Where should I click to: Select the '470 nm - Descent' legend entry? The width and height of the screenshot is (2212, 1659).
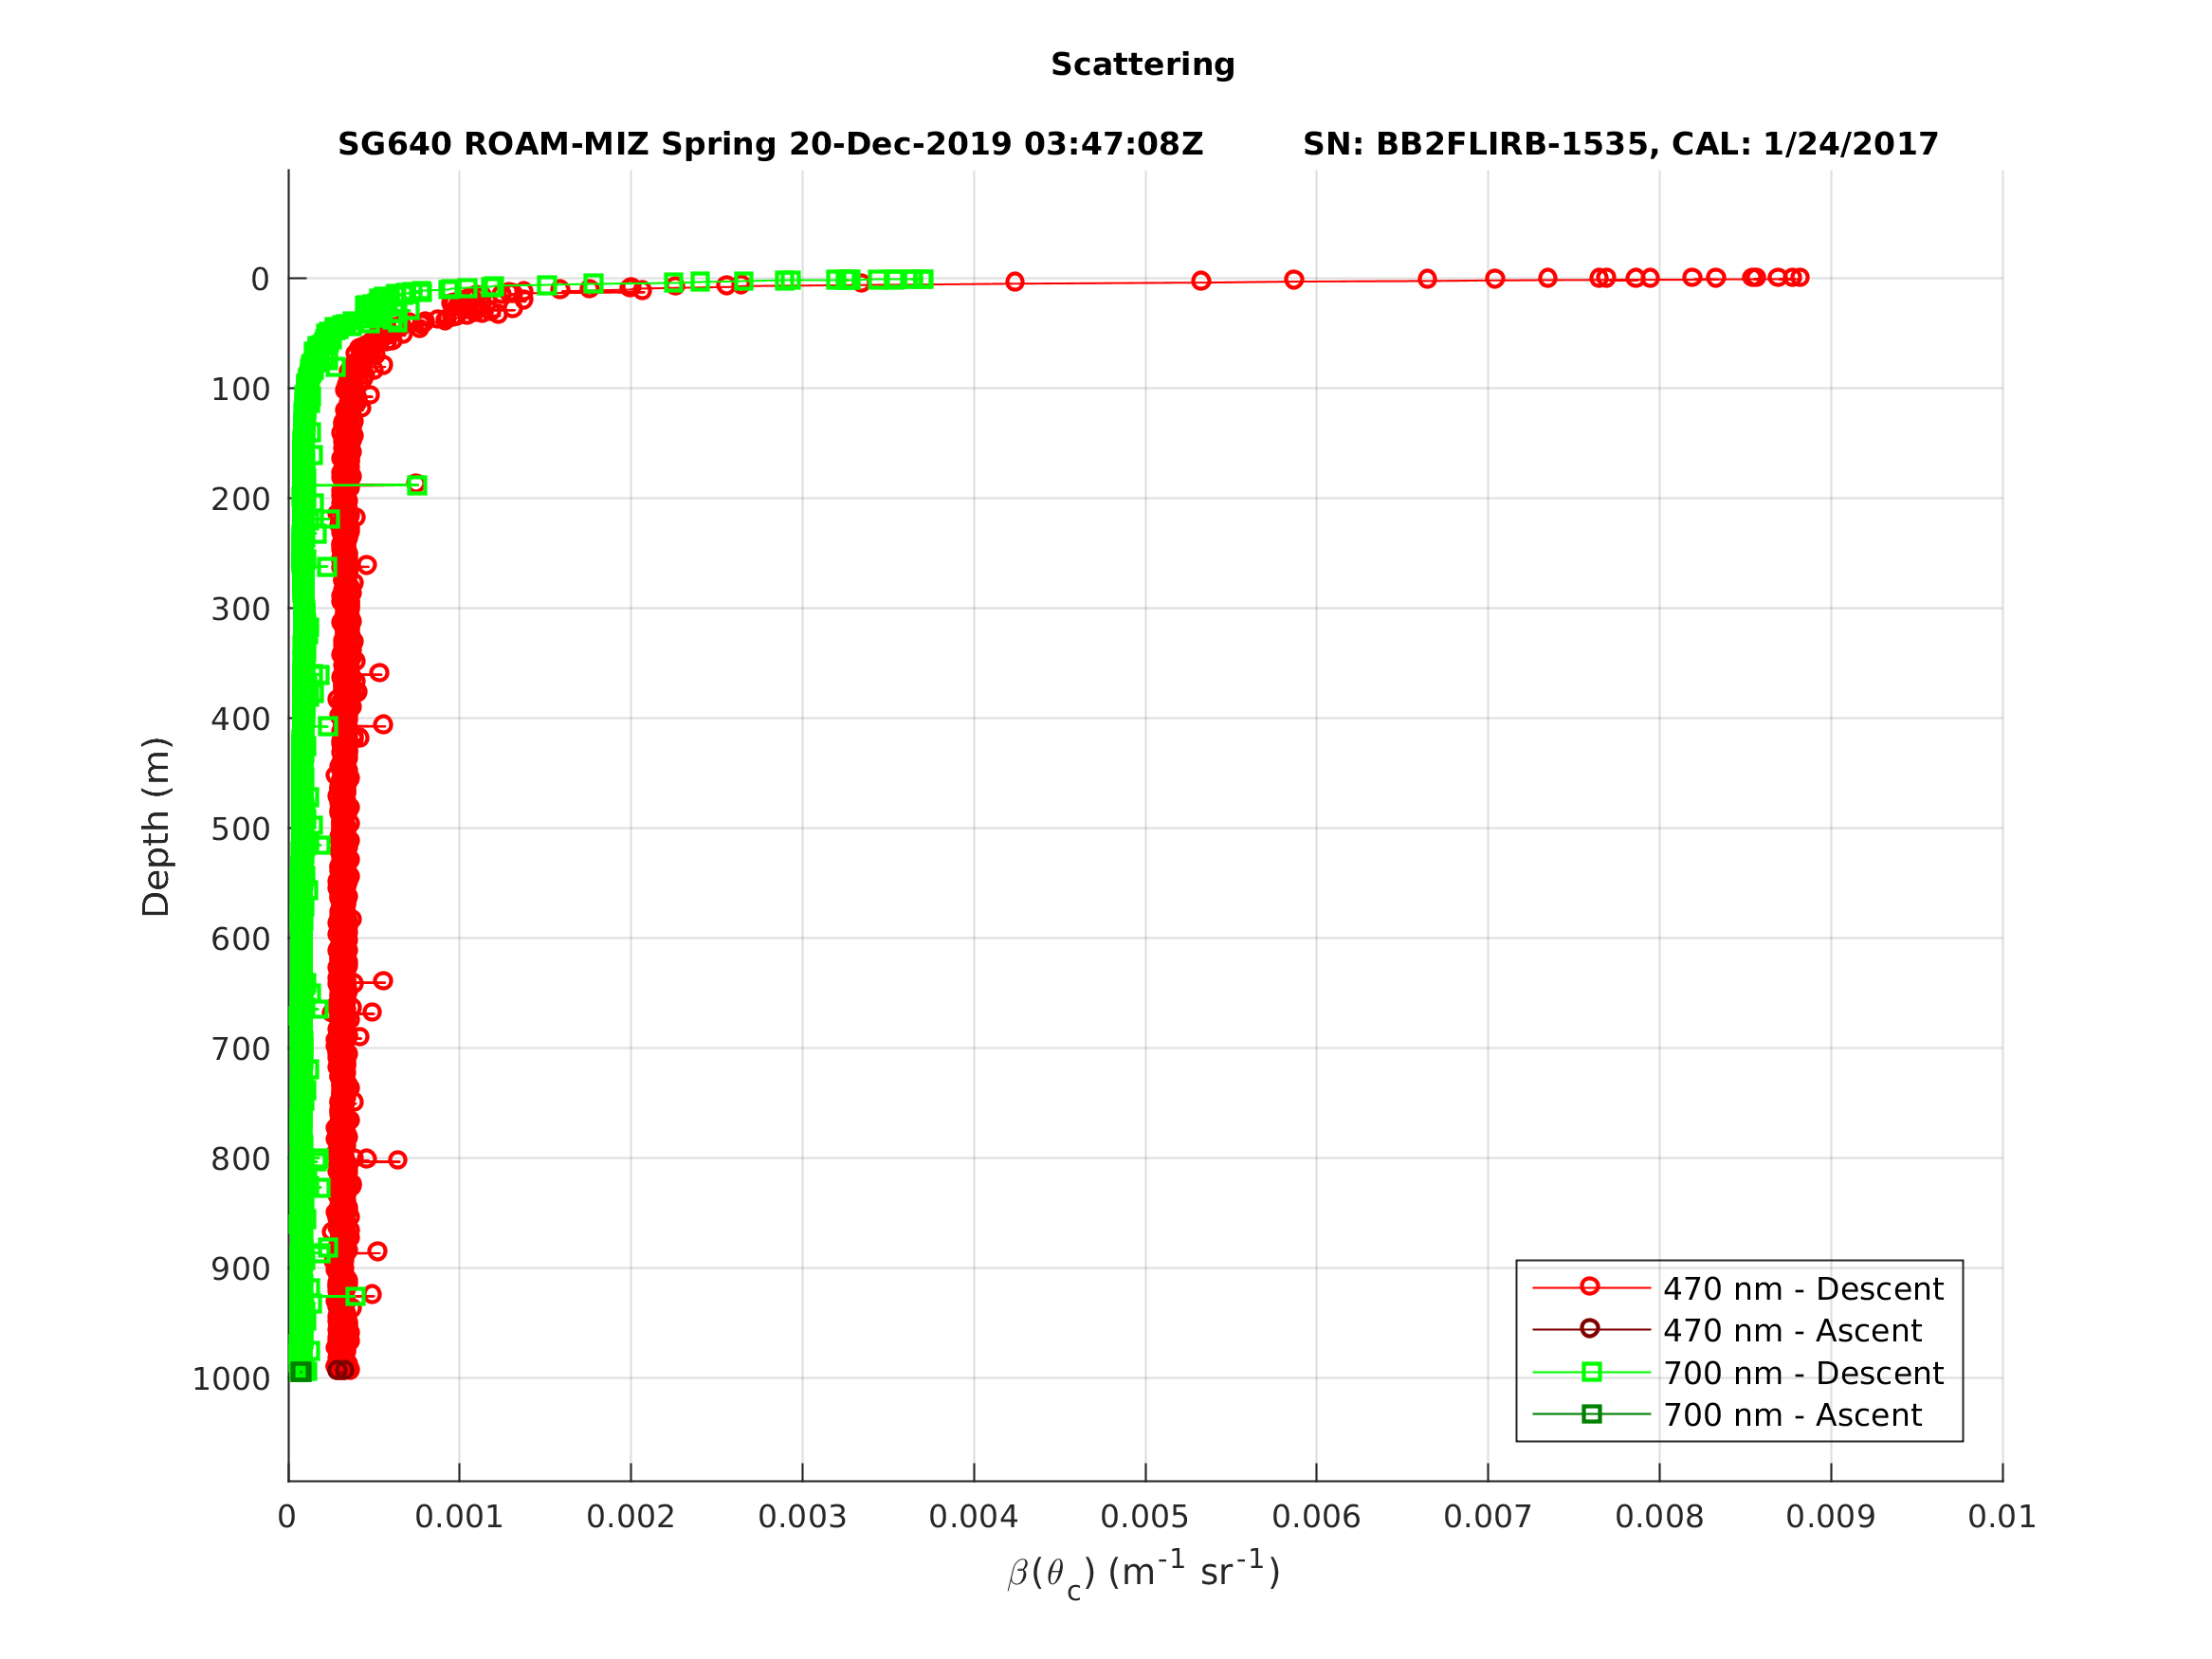[x=1738, y=1289]
